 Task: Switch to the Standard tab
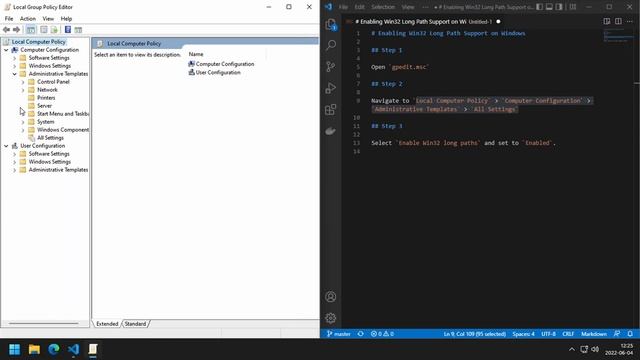click(x=135, y=324)
